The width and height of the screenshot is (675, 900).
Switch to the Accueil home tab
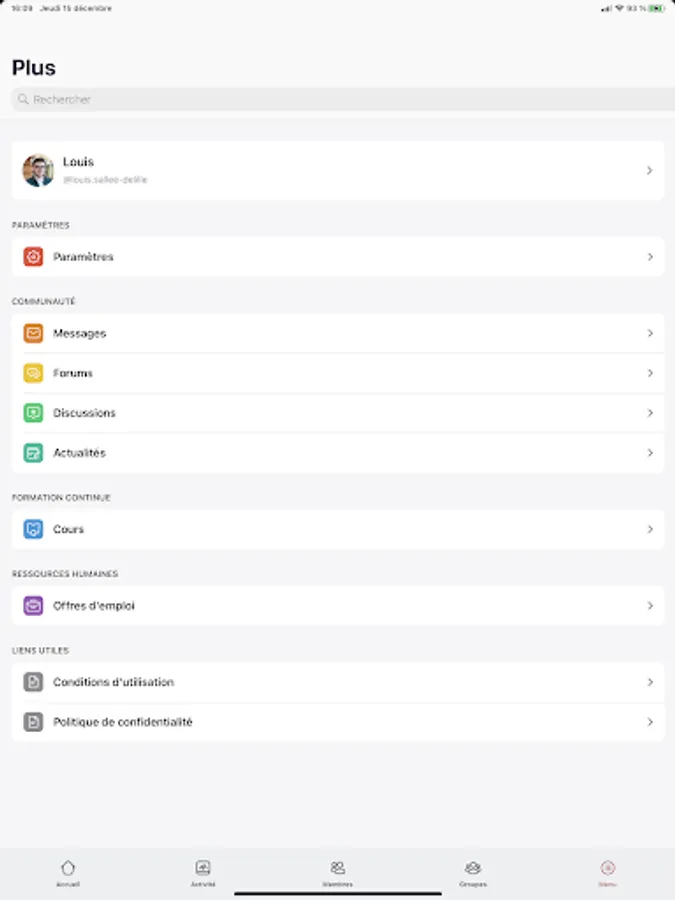(x=68, y=874)
